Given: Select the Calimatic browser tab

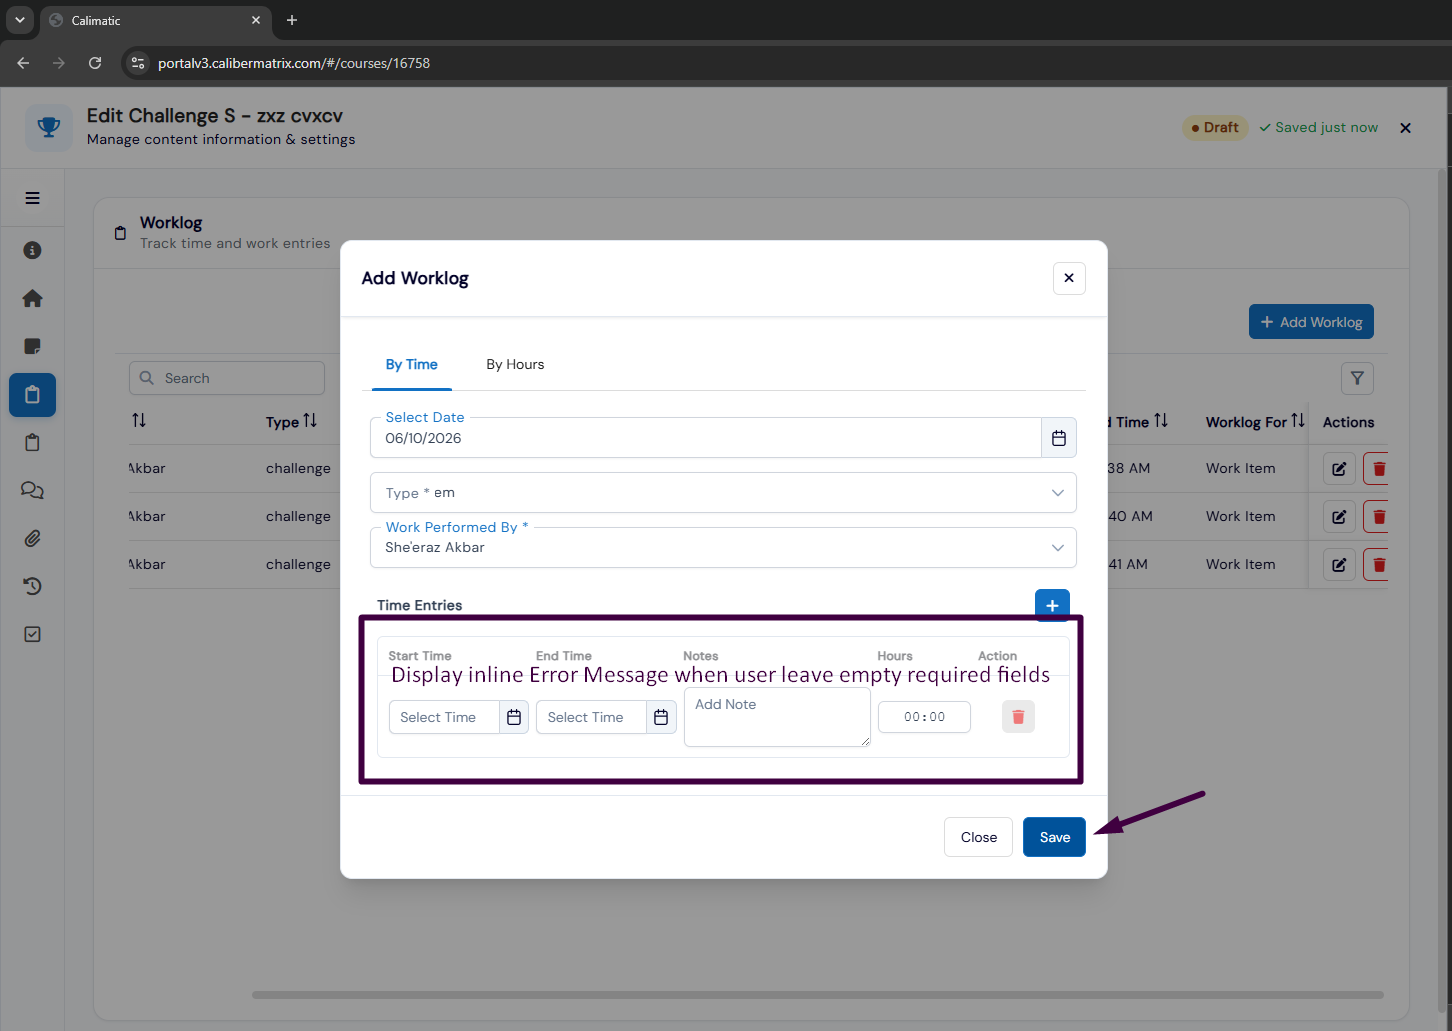Looking at the screenshot, I should pos(155,20).
